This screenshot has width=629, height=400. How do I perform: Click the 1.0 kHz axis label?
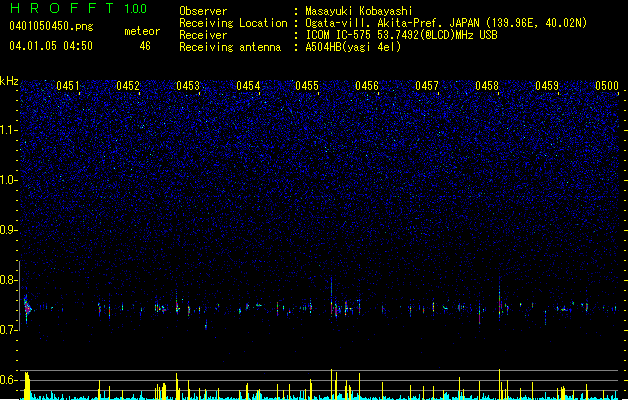[9, 180]
